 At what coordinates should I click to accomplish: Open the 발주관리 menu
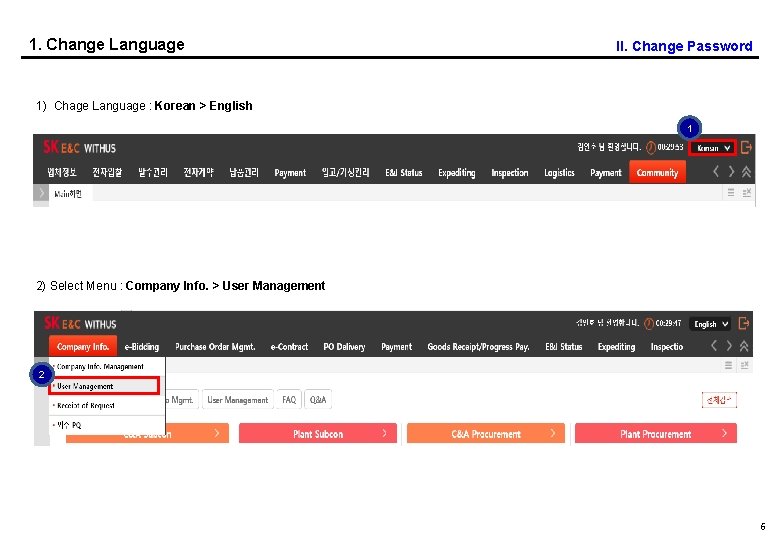pyautogui.click(x=153, y=173)
